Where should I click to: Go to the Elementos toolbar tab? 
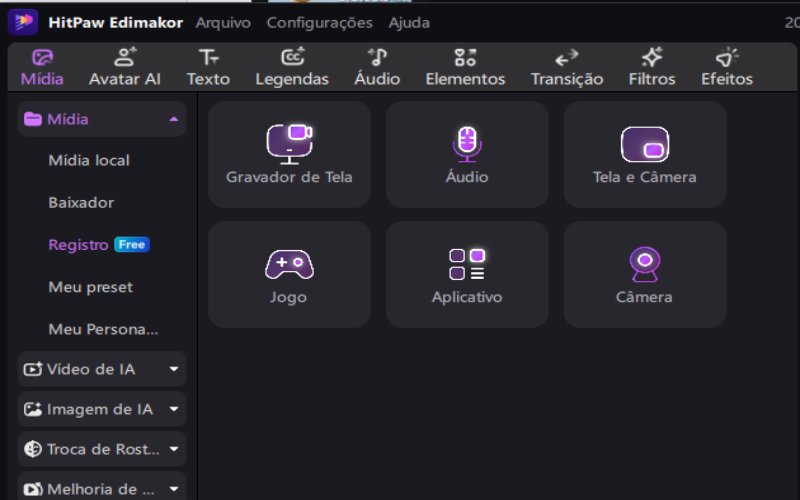point(465,67)
